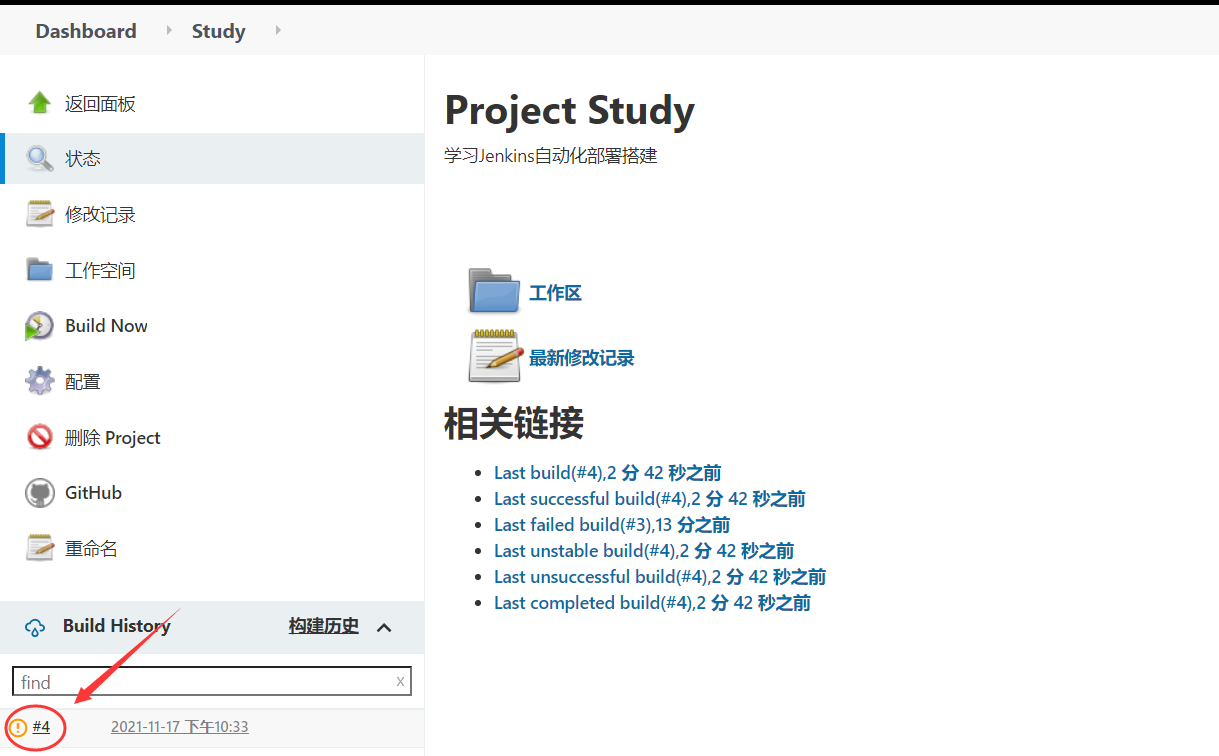Click the green up-arrow 返回面板 icon
Image resolution: width=1219 pixels, height=756 pixels.
click(39, 103)
